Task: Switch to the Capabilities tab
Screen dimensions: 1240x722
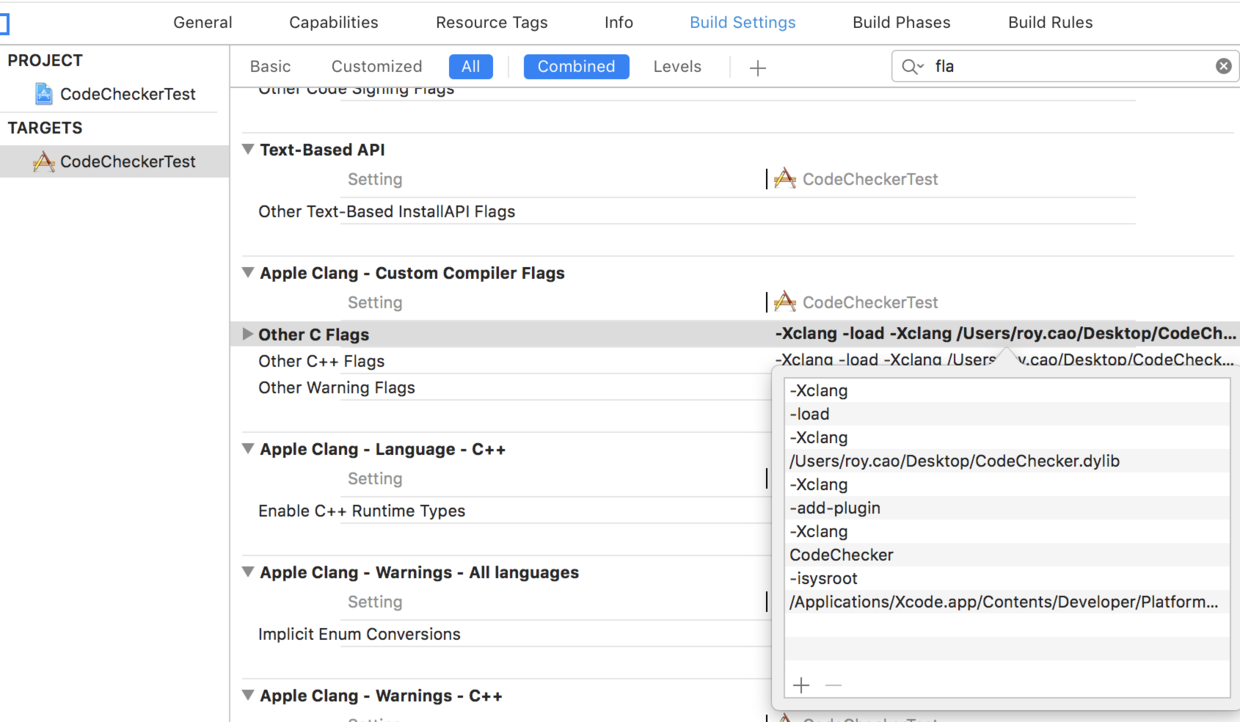Action: click(x=333, y=22)
